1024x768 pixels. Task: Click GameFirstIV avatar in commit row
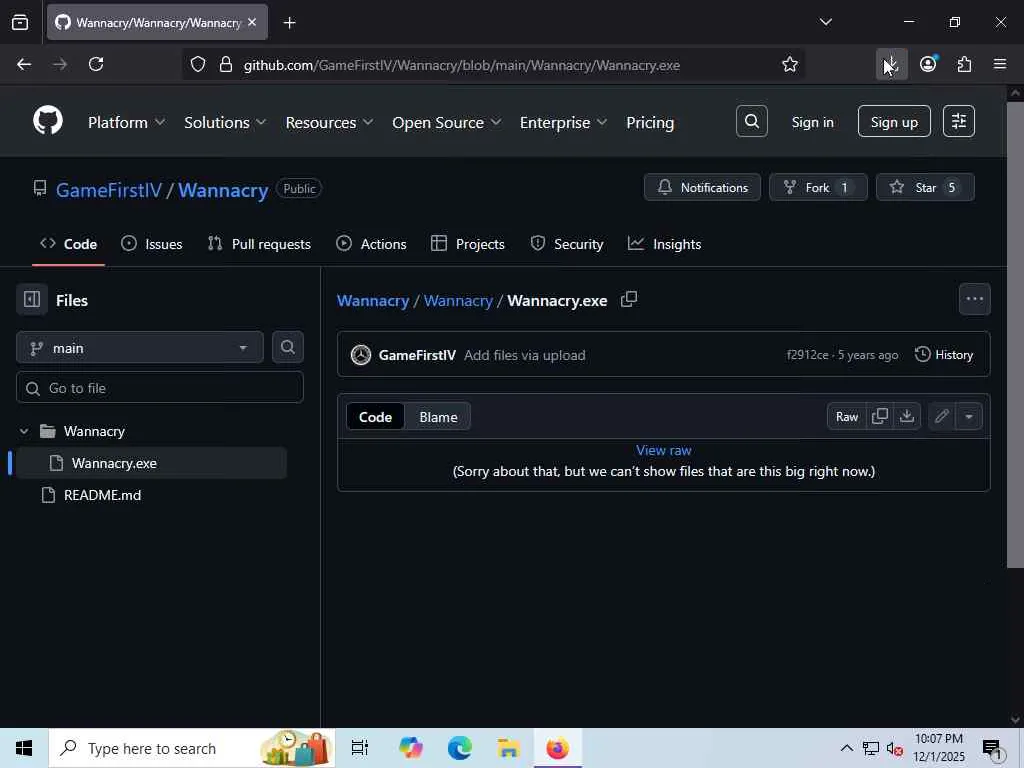click(361, 355)
